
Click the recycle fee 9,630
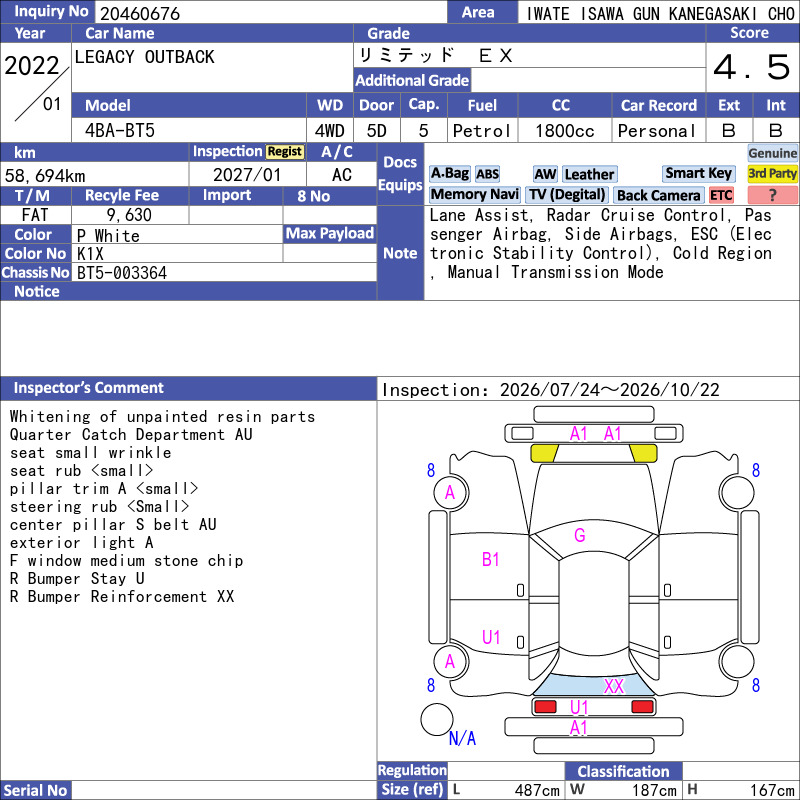coord(129,215)
